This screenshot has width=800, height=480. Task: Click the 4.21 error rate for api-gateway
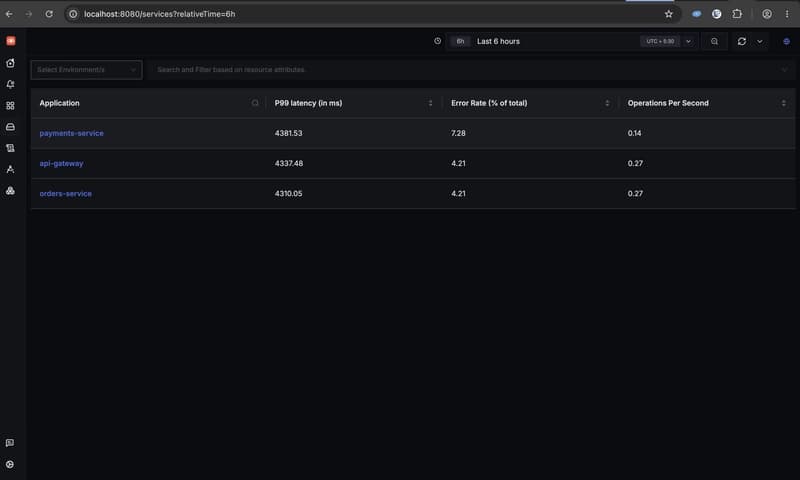point(458,163)
